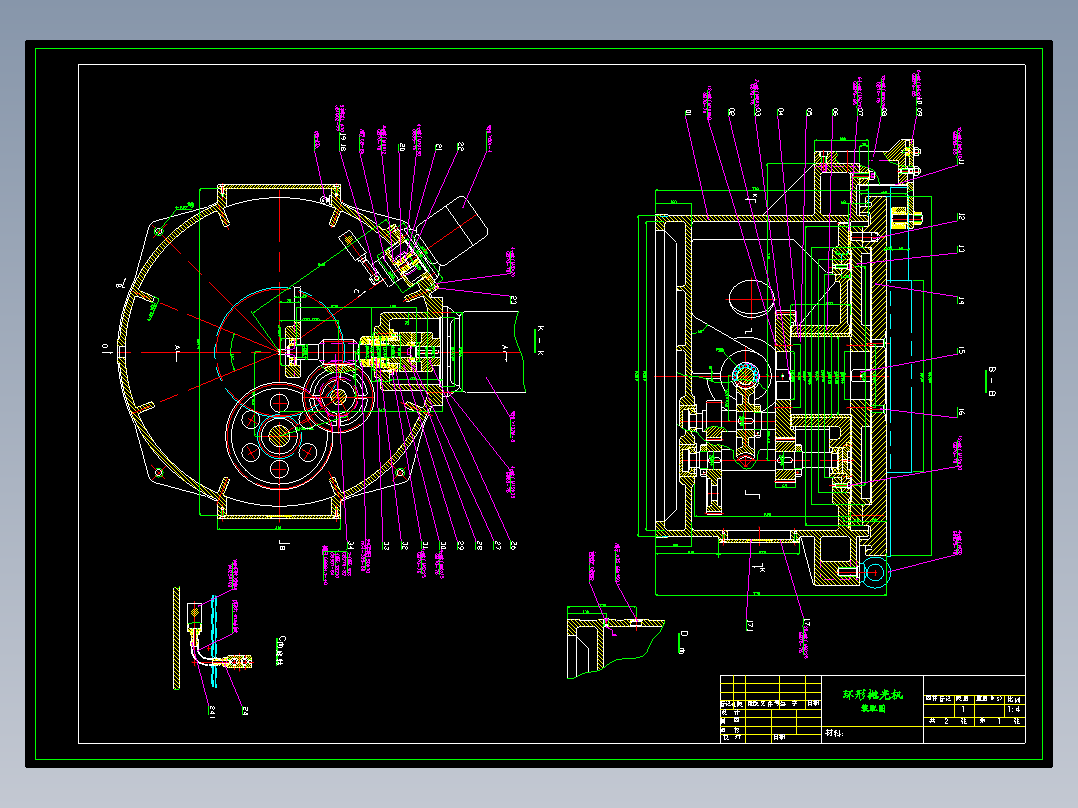Click part callout number 29 below left view
Viewport: 1078px width, 808px height.
(x=460, y=545)
